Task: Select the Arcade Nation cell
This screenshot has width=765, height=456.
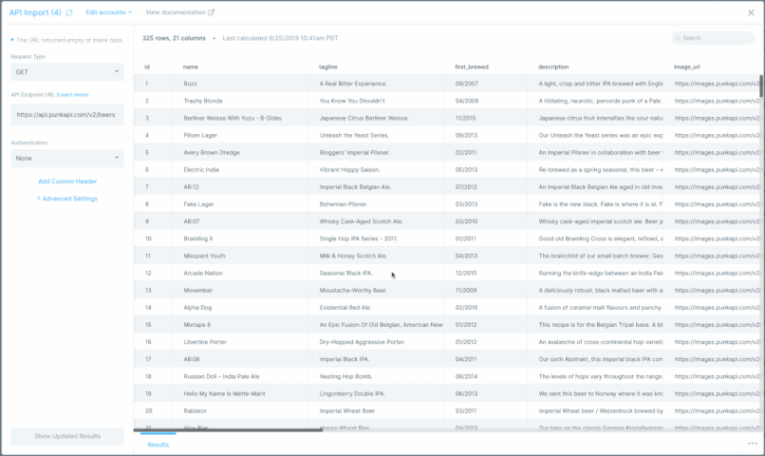Action: 240,273
